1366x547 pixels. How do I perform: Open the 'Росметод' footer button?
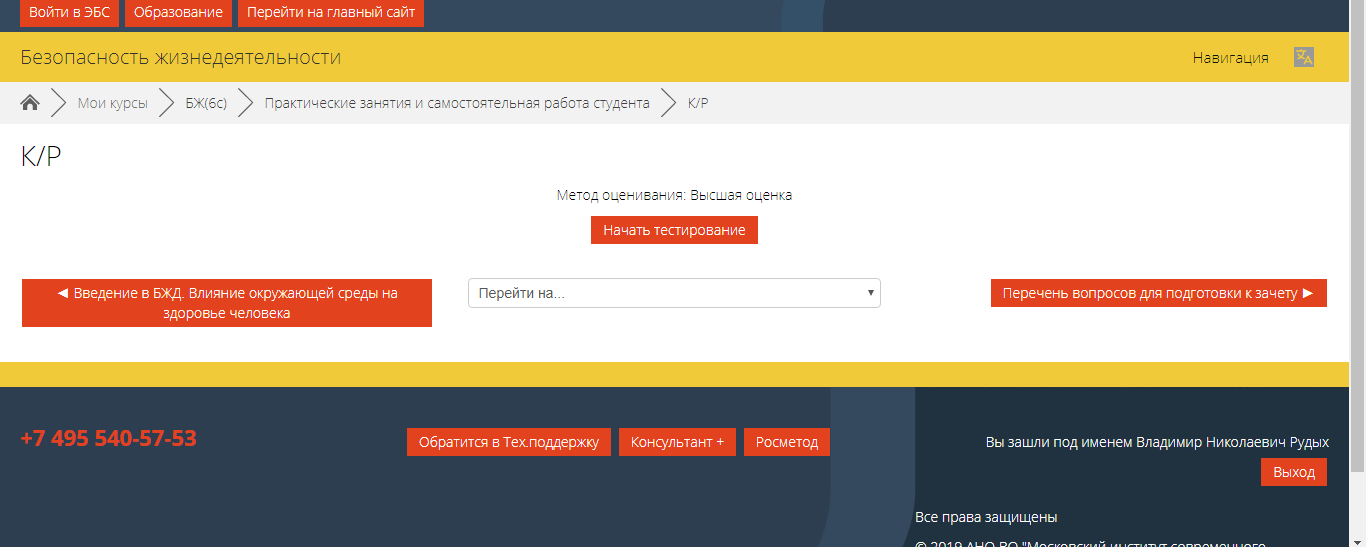[x=786, y=442]
